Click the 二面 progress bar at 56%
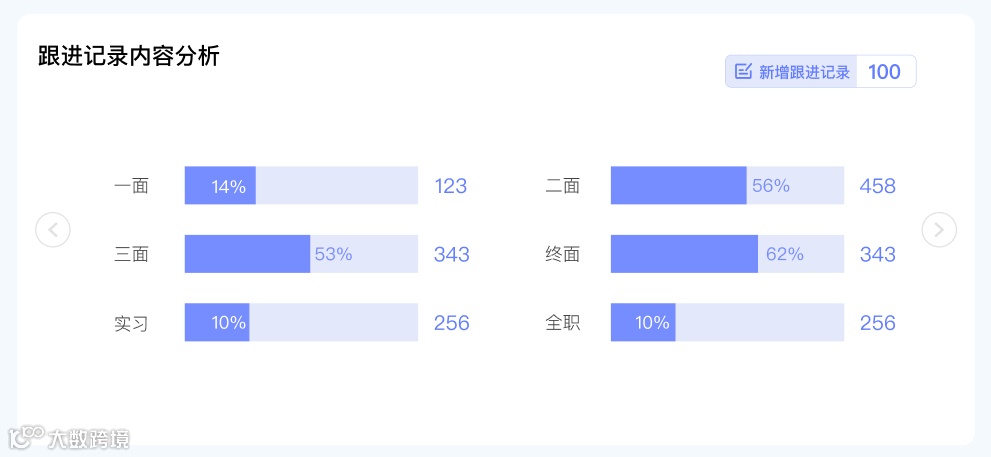The width and height of the screenshot is (991, 457). [x=727, y=185]
